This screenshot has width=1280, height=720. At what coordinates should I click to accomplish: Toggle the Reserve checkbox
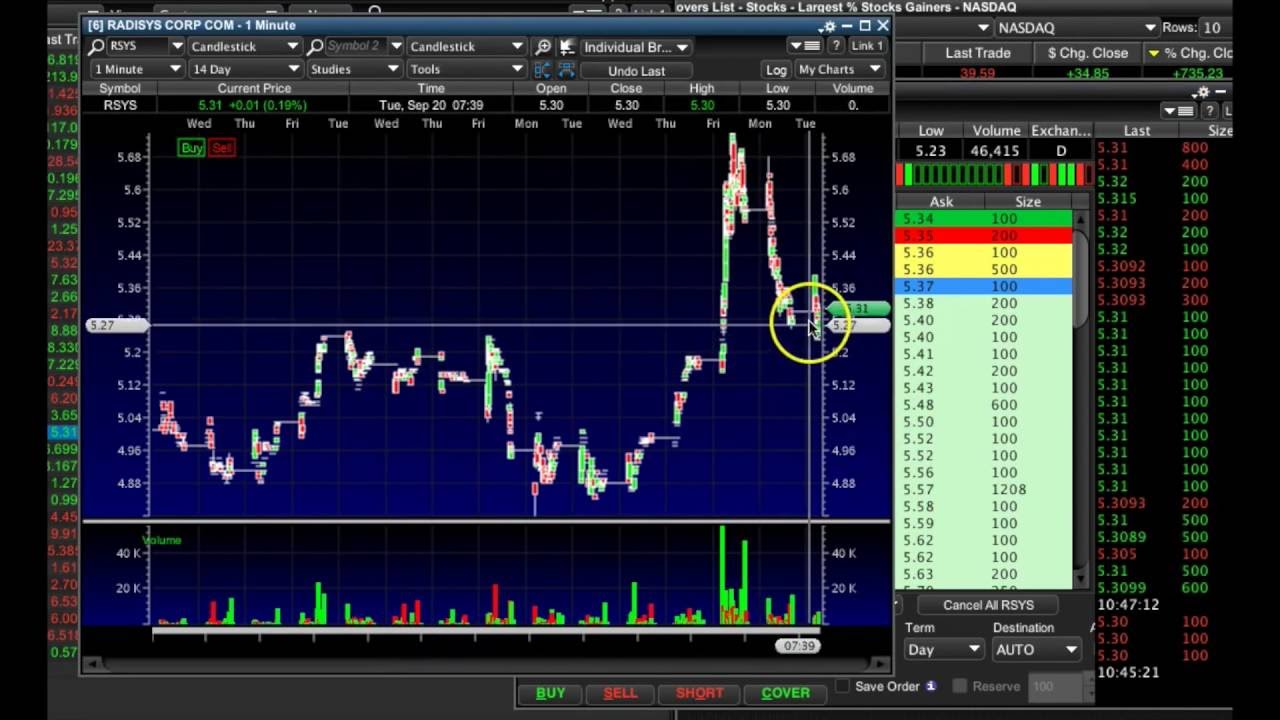[x=960, y=686]
